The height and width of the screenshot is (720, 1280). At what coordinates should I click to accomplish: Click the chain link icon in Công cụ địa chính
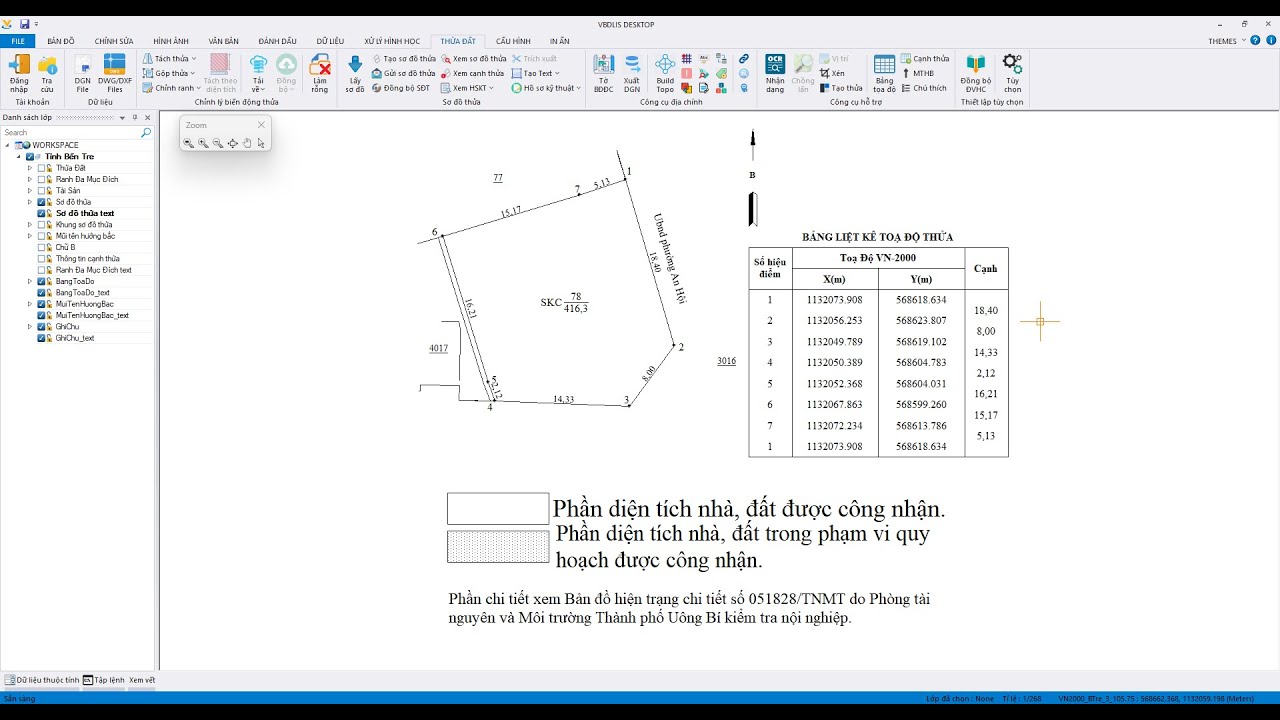click(x=744, y=59)
